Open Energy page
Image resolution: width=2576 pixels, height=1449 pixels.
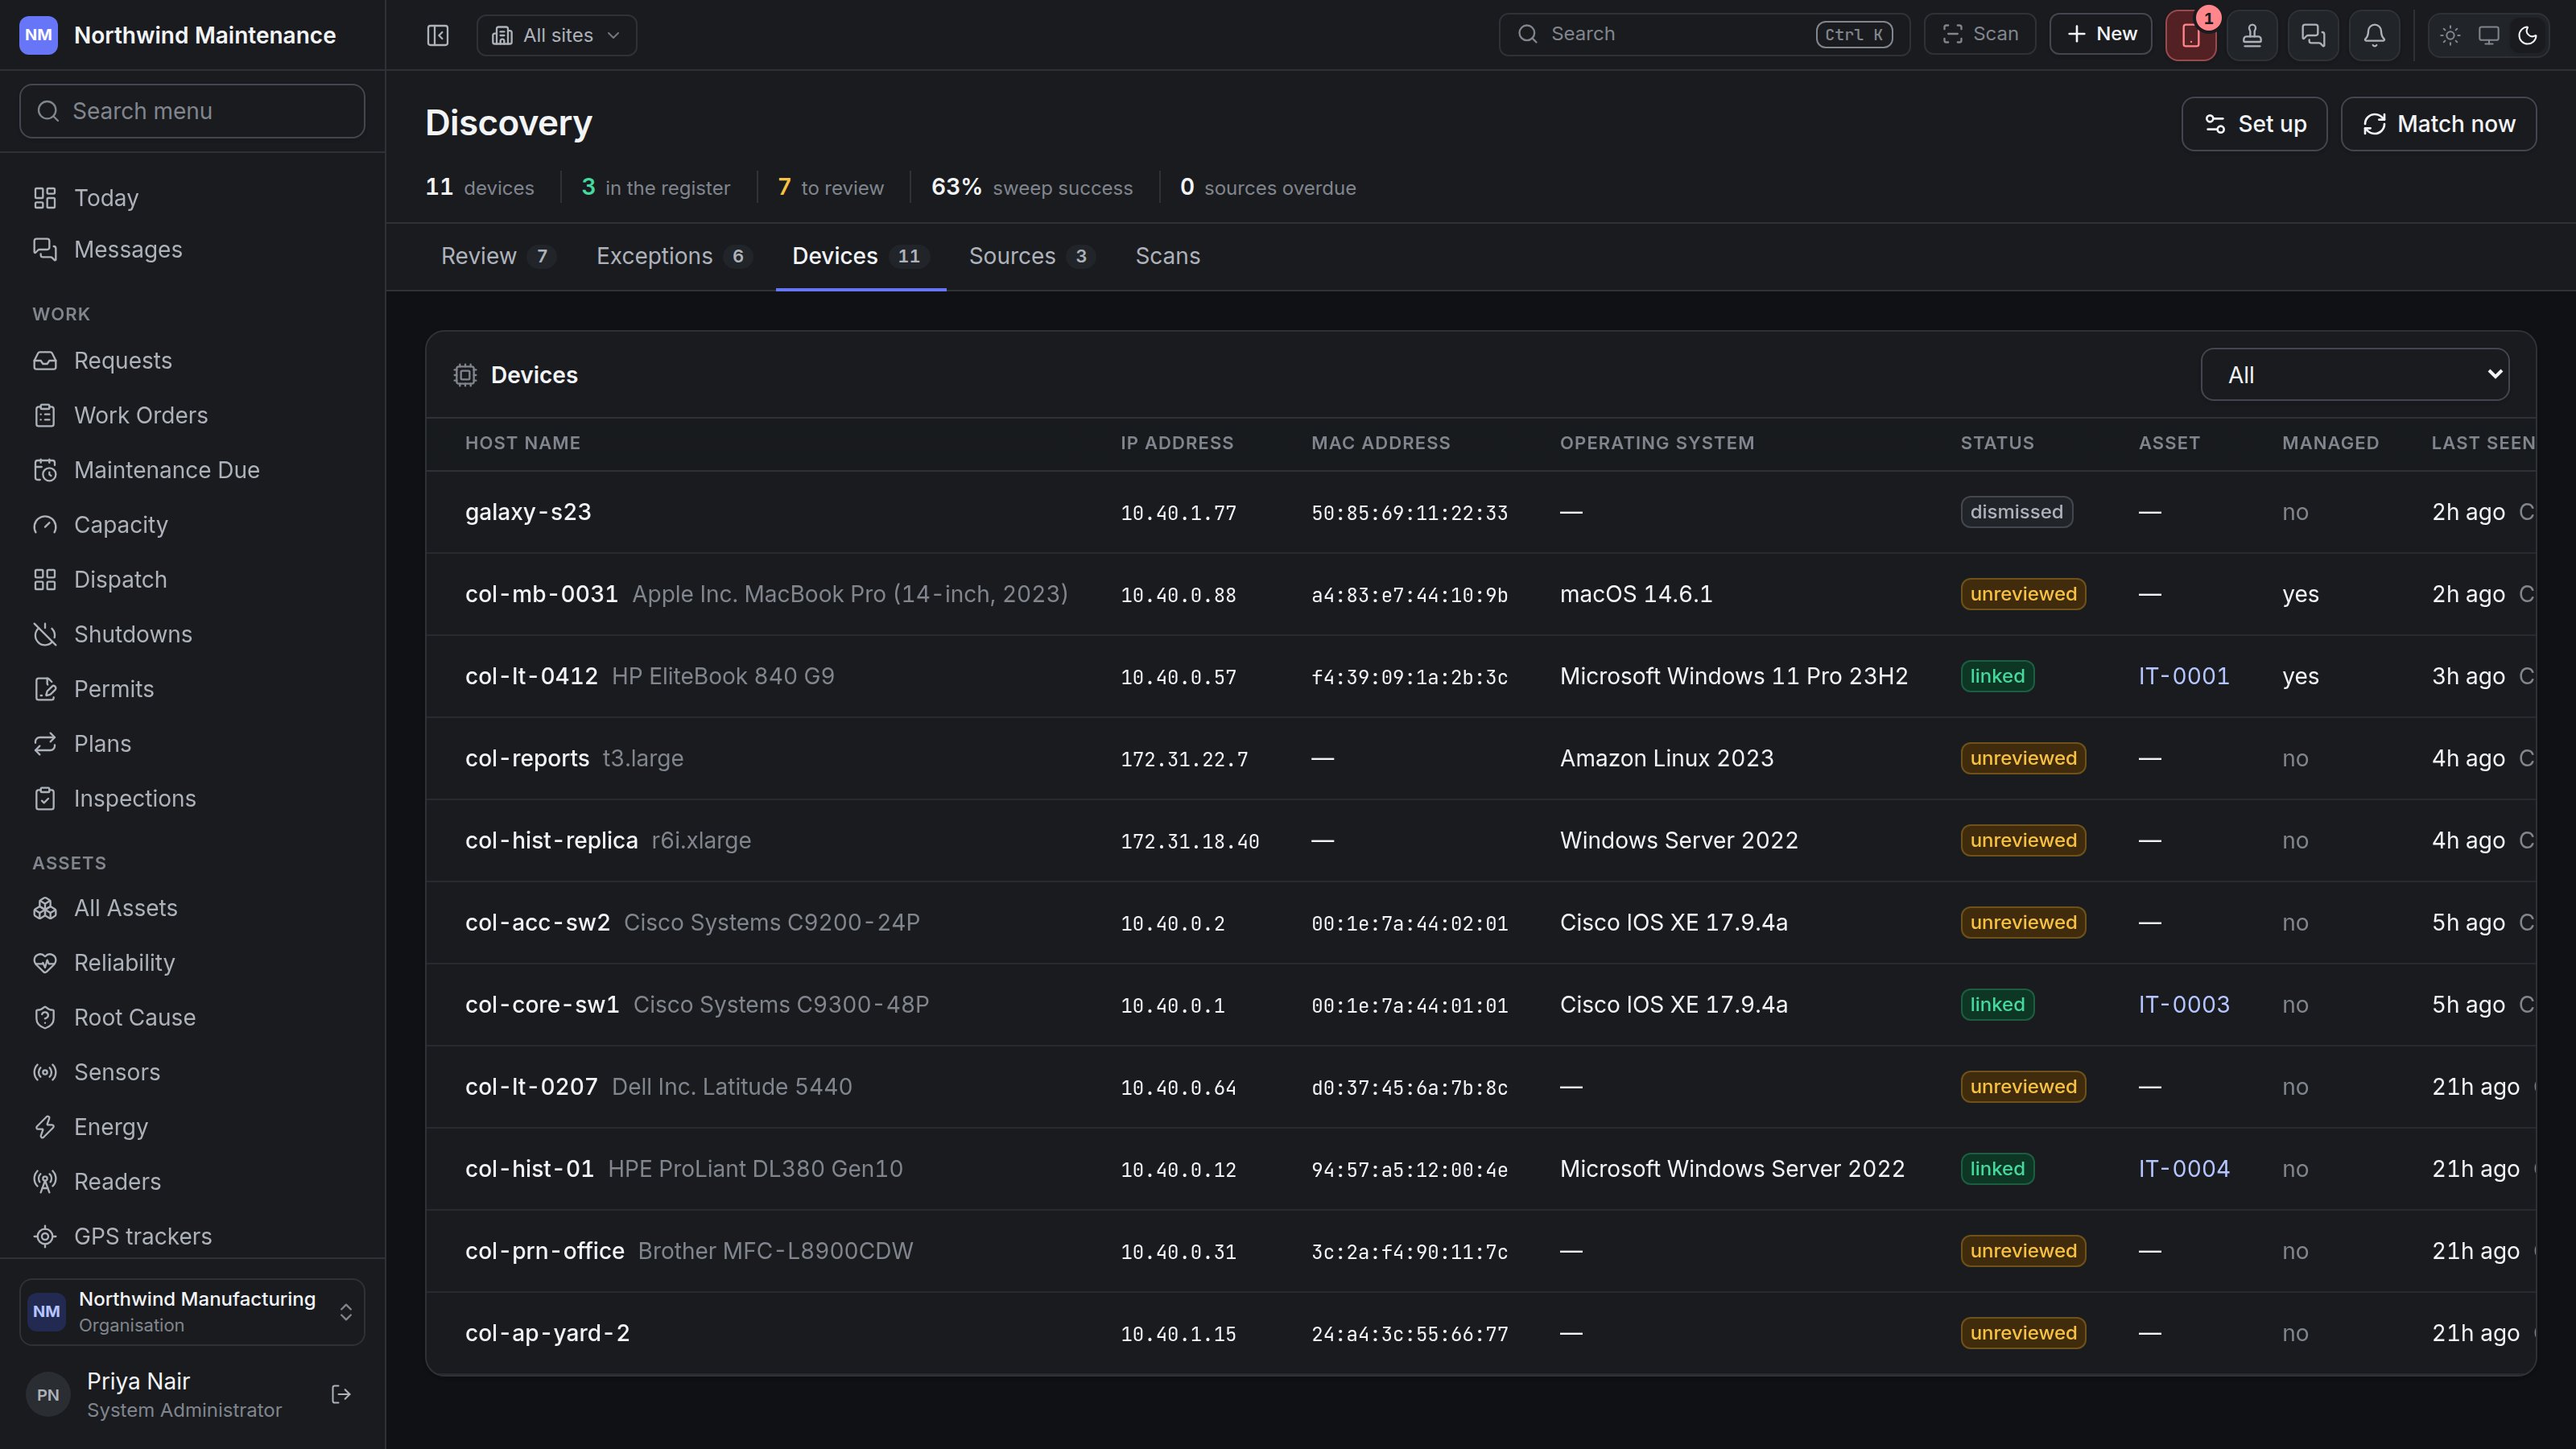[x=192, y=1127]
